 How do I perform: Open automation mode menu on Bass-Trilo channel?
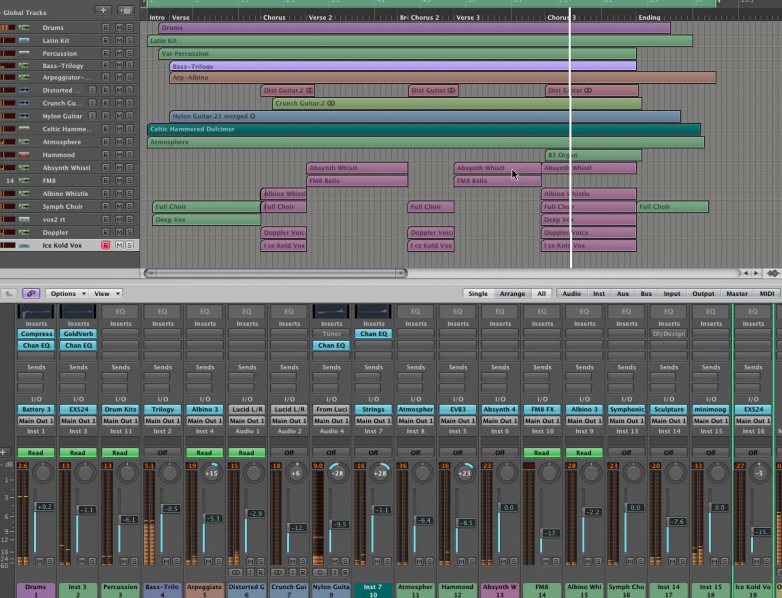[x=162, y=452]
